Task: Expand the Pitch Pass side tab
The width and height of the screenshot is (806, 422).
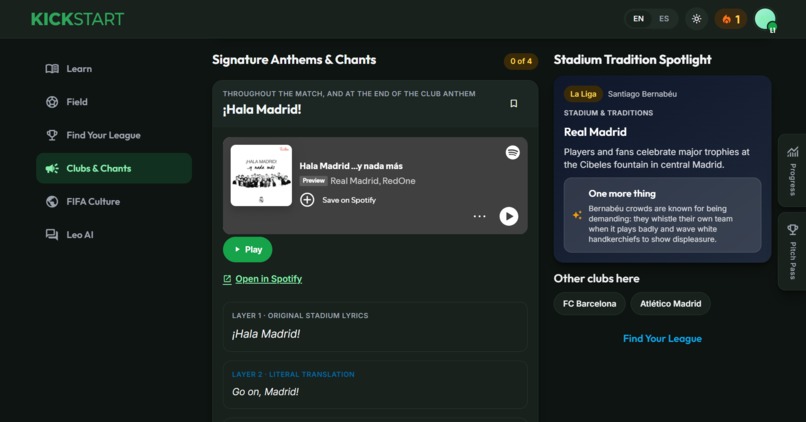Action: click(x=792, y=251)
